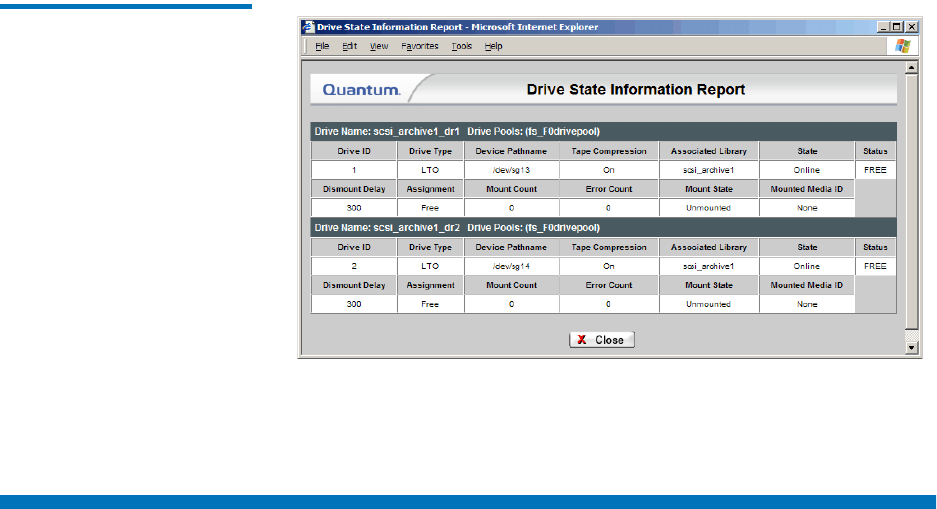Click the Windows logo in the menu bar
The image size is (937, 509).
click(x=903, y=46)
